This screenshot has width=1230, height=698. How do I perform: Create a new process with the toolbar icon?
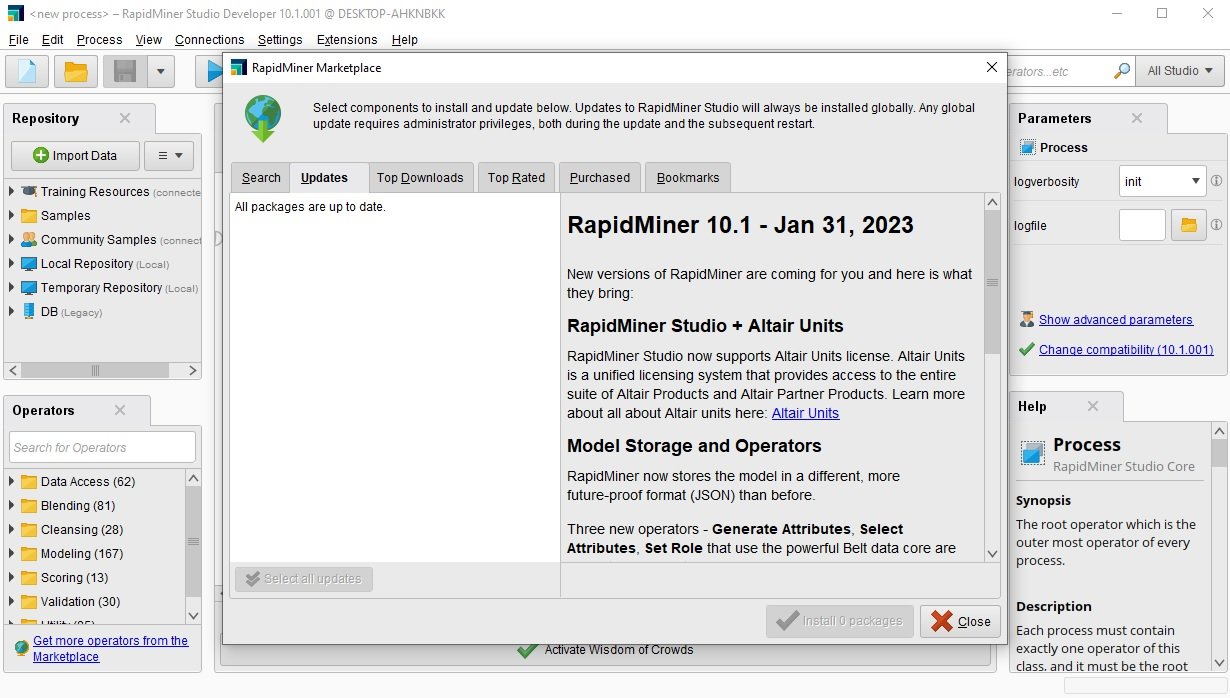pyautogui.click(x=27, y=71)
